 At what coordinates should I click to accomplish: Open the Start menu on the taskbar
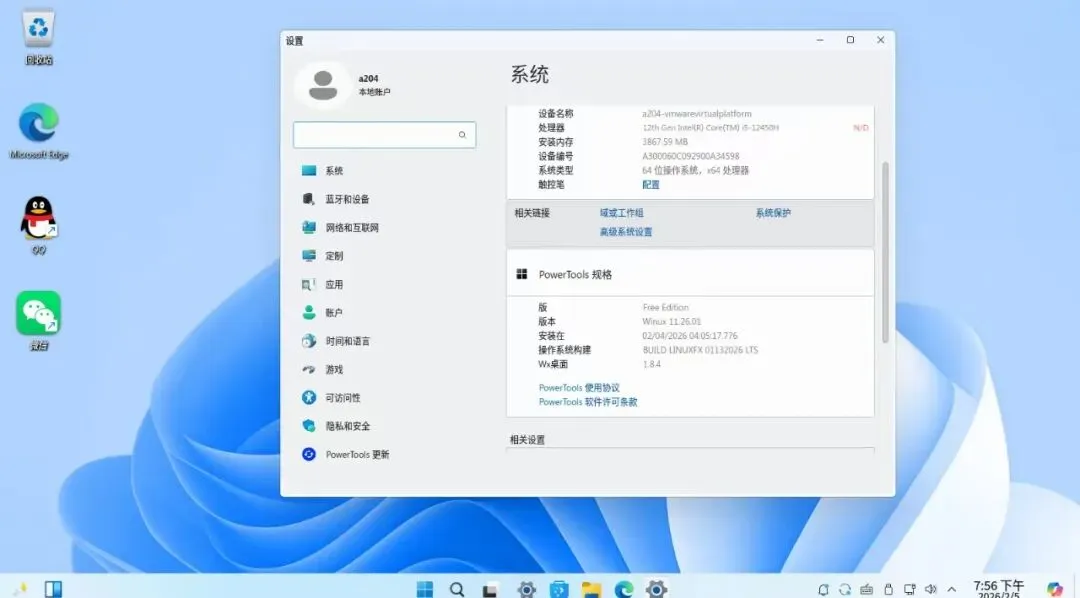pyautogui.click(x=425, y=589)
